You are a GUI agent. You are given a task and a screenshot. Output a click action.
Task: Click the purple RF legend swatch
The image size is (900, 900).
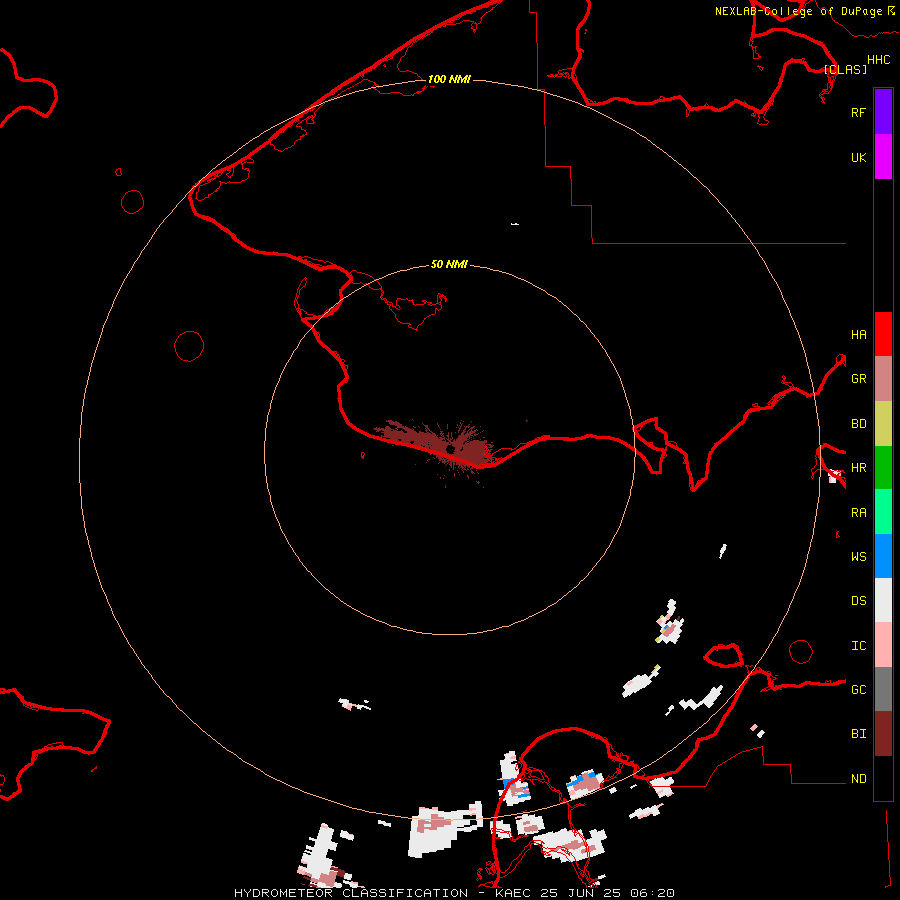point(883,112)
